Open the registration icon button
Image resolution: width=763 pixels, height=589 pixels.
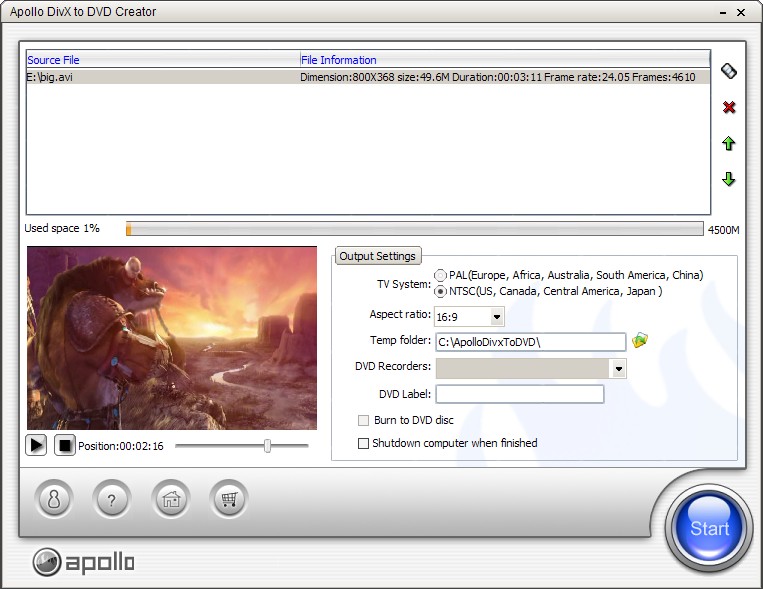pos(54,500)
